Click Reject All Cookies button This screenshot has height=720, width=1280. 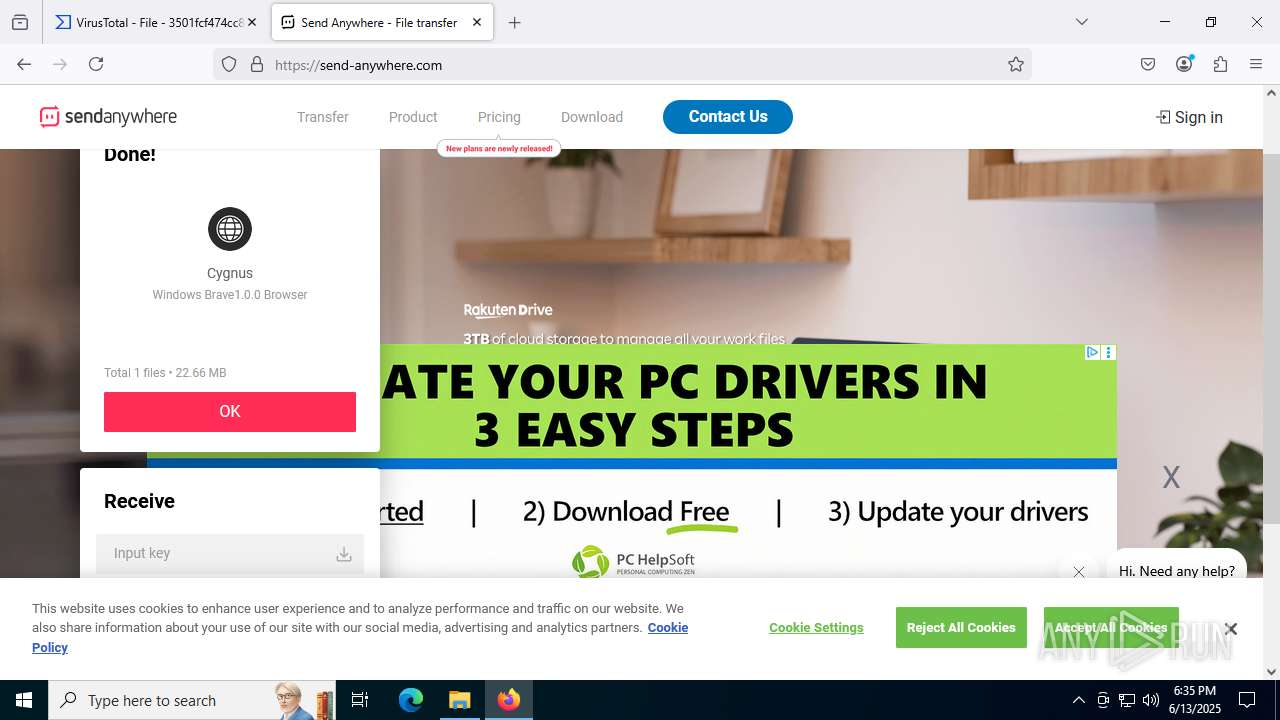click(x=961, y=627)
